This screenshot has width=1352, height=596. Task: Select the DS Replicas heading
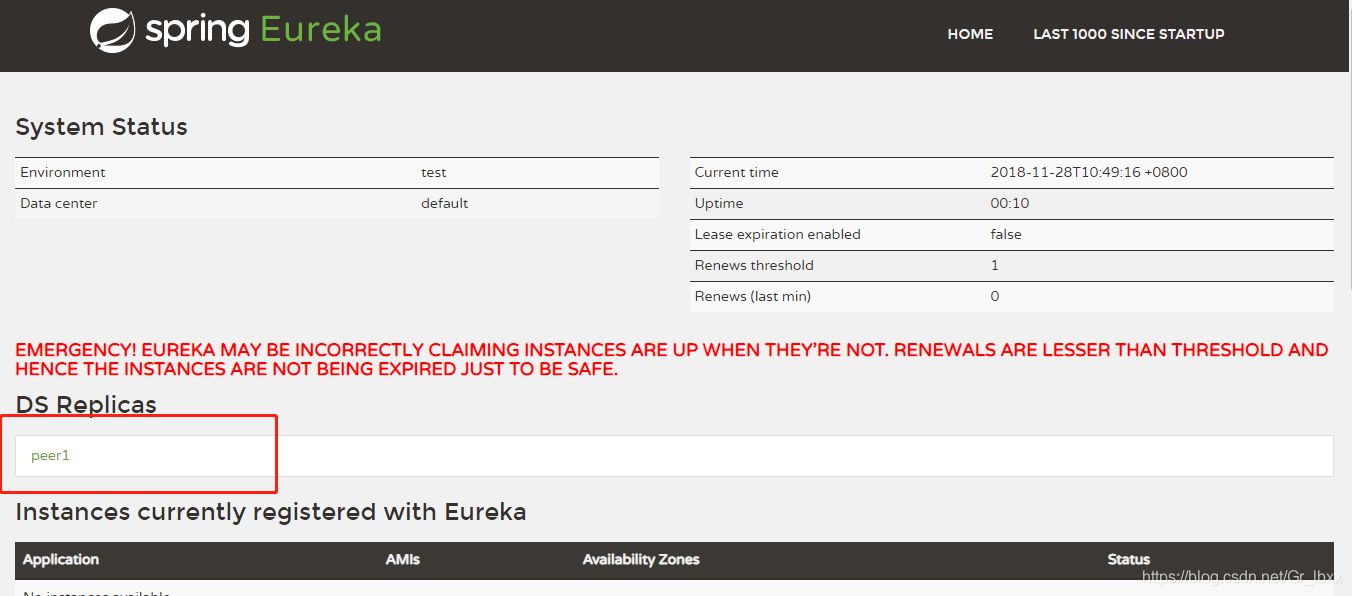coord(86,404)
